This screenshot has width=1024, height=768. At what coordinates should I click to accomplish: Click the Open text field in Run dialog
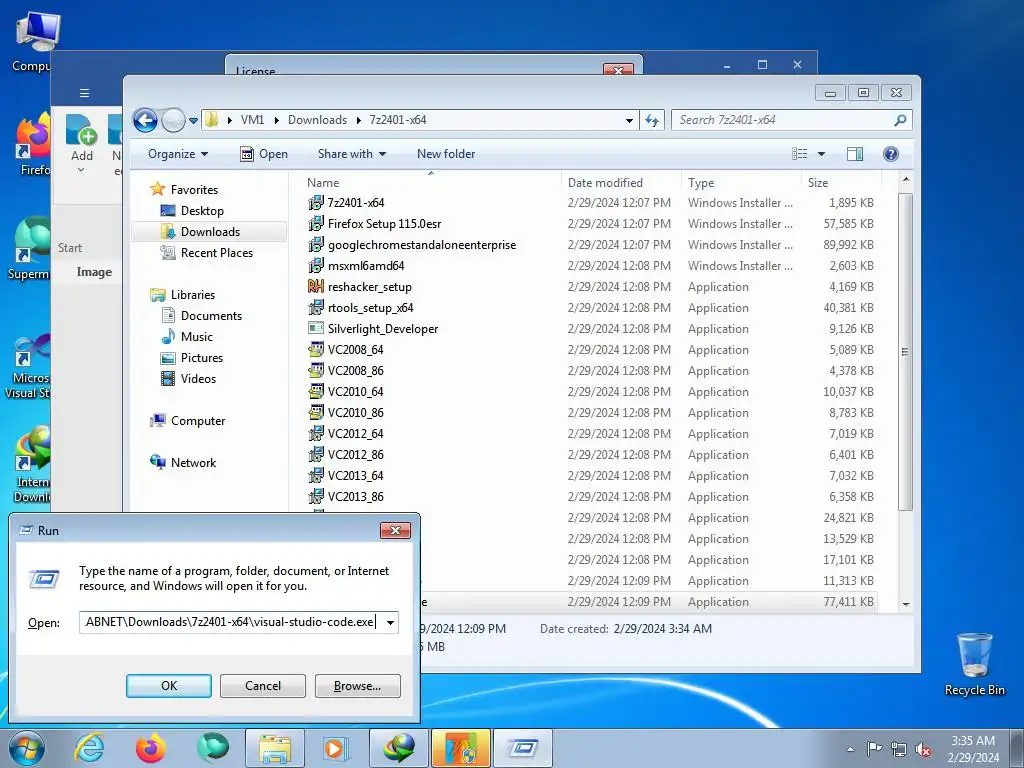(x=231, y=622)
